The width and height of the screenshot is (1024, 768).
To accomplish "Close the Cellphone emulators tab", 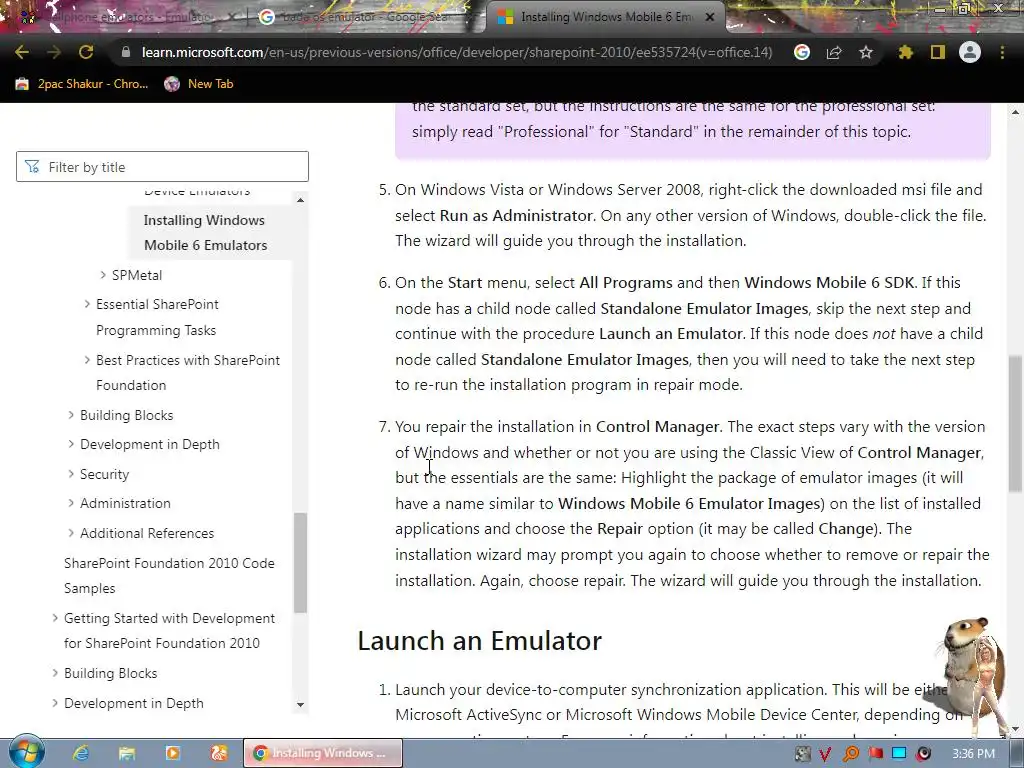I will [231, 17].
